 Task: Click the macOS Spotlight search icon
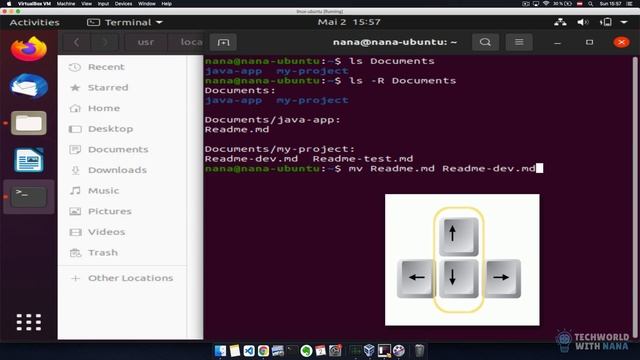[x=590, y=4]
